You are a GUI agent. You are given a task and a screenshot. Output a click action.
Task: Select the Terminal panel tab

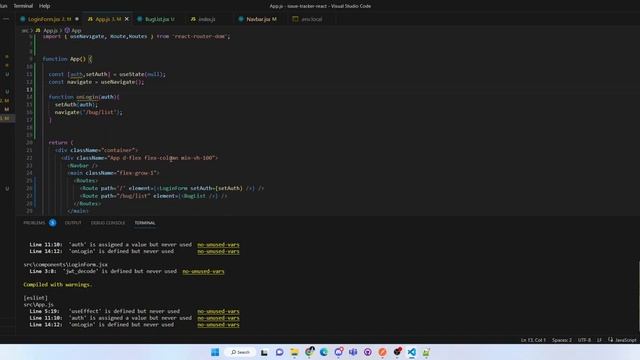pyautogui.click(x=145, y=223)
